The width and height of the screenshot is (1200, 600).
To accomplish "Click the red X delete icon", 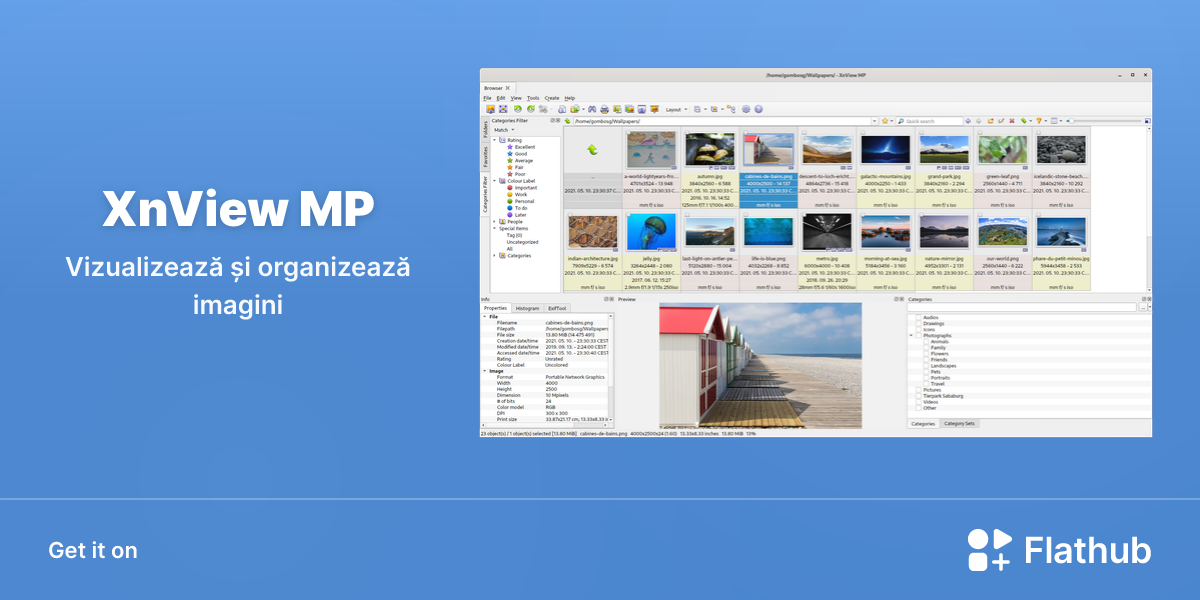I will click(x=1012, y=121).
